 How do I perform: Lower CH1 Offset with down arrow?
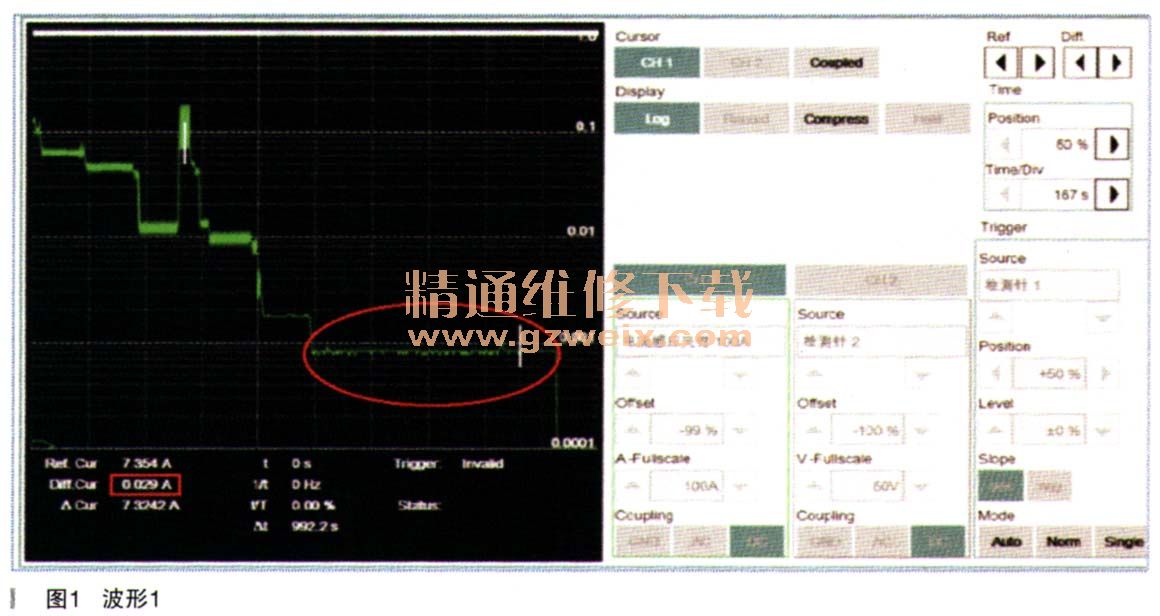tap(739, 430)
